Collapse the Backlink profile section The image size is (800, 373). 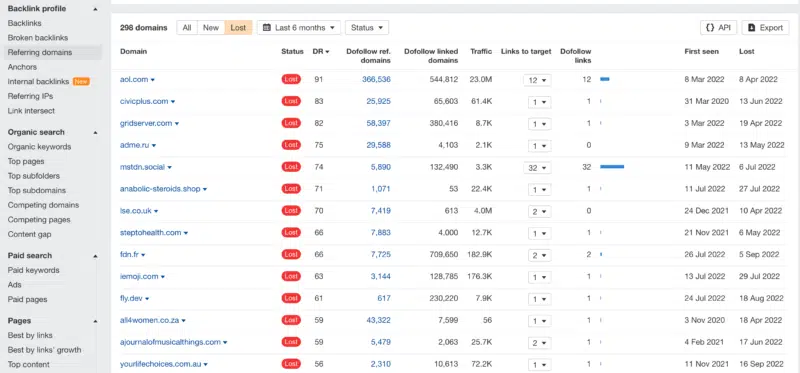95,9
